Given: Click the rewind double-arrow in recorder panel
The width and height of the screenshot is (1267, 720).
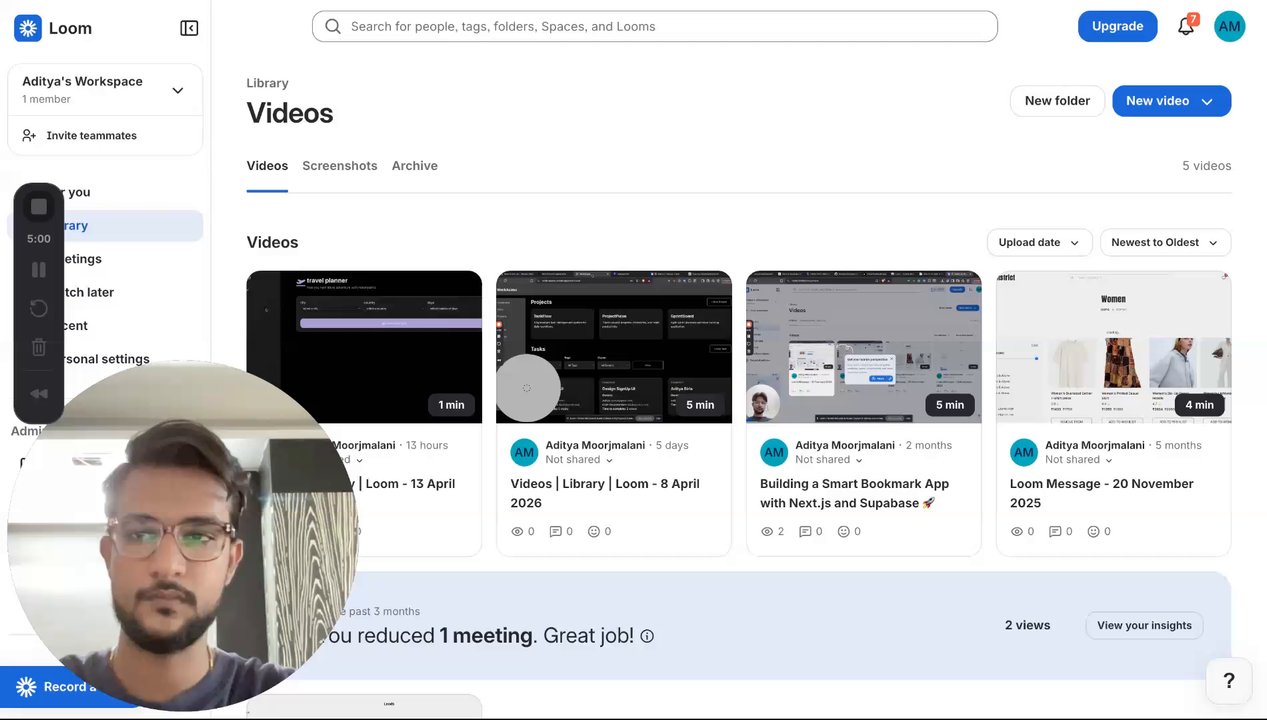Looking at the screenshot, I should (39, 393).
